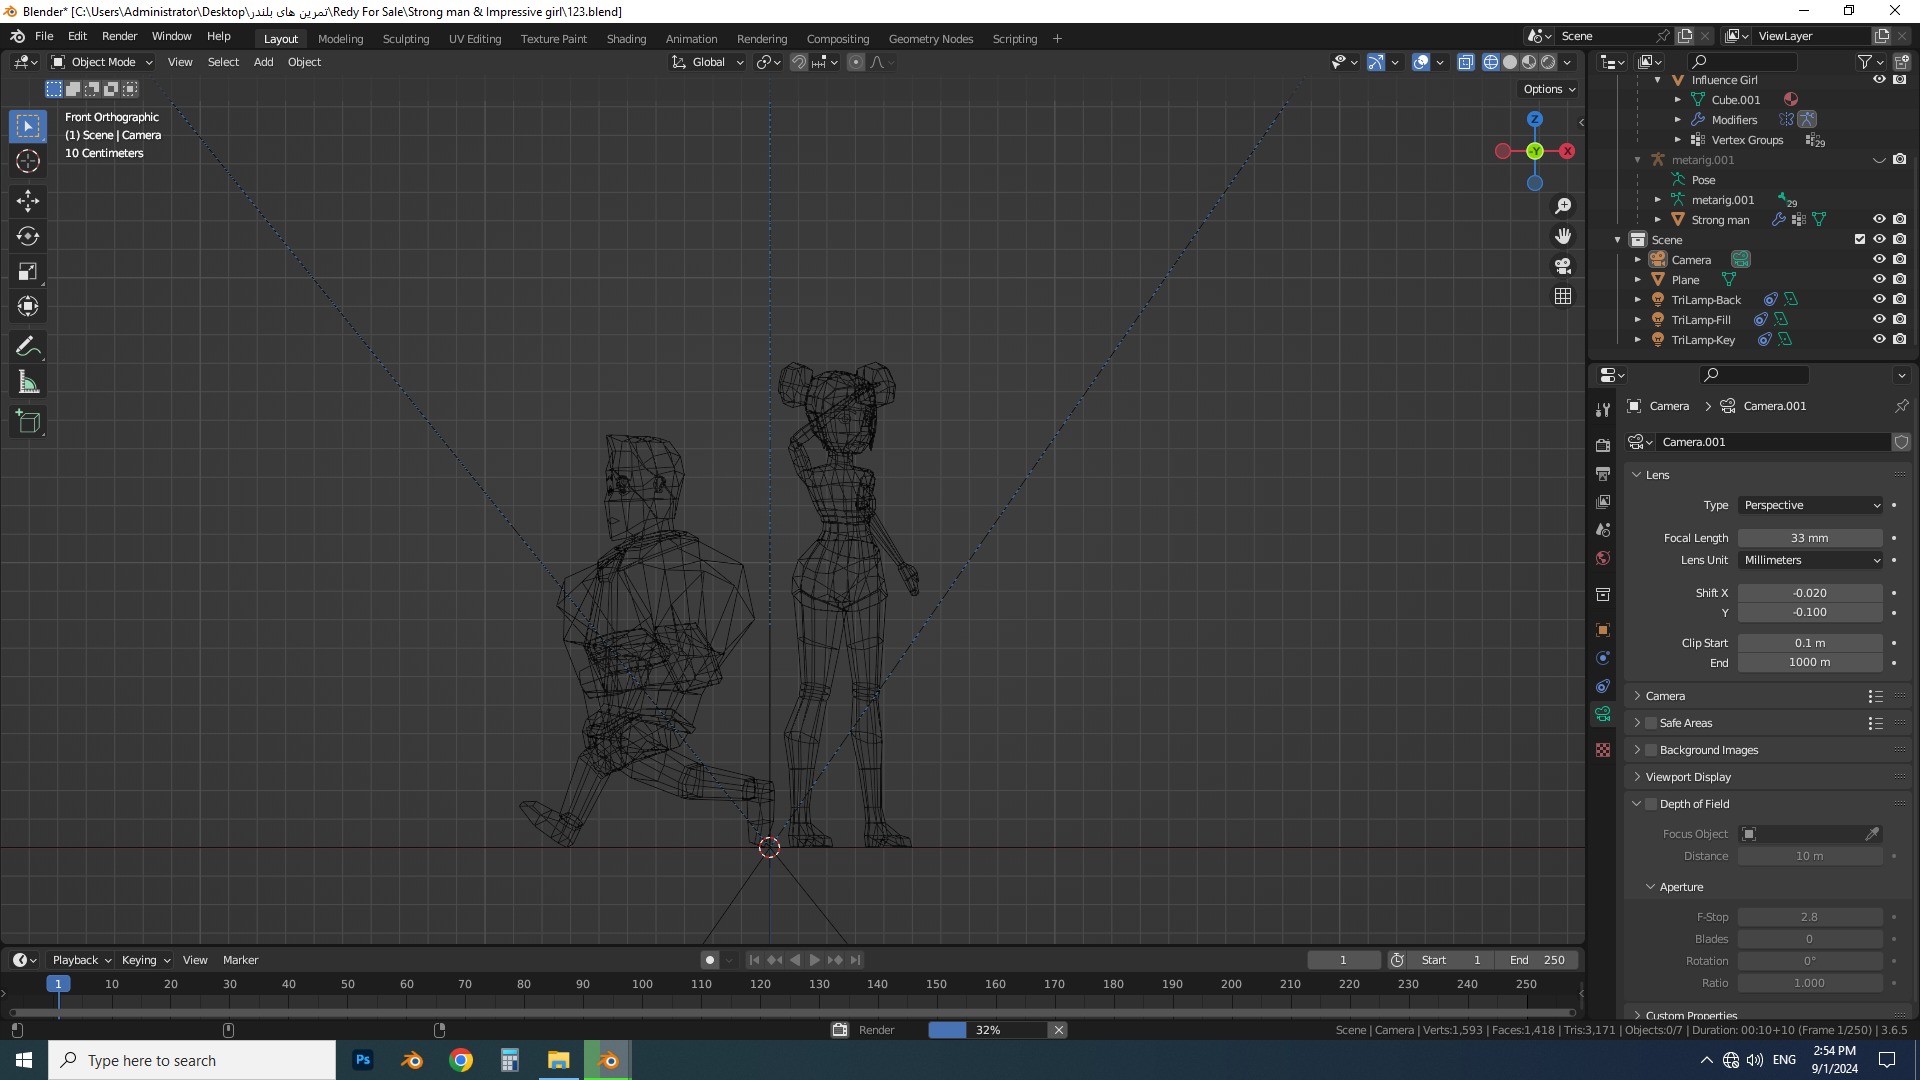Open the viewport Add menu
Viewport: 1920px width, 1080px height.
(263, 62)
